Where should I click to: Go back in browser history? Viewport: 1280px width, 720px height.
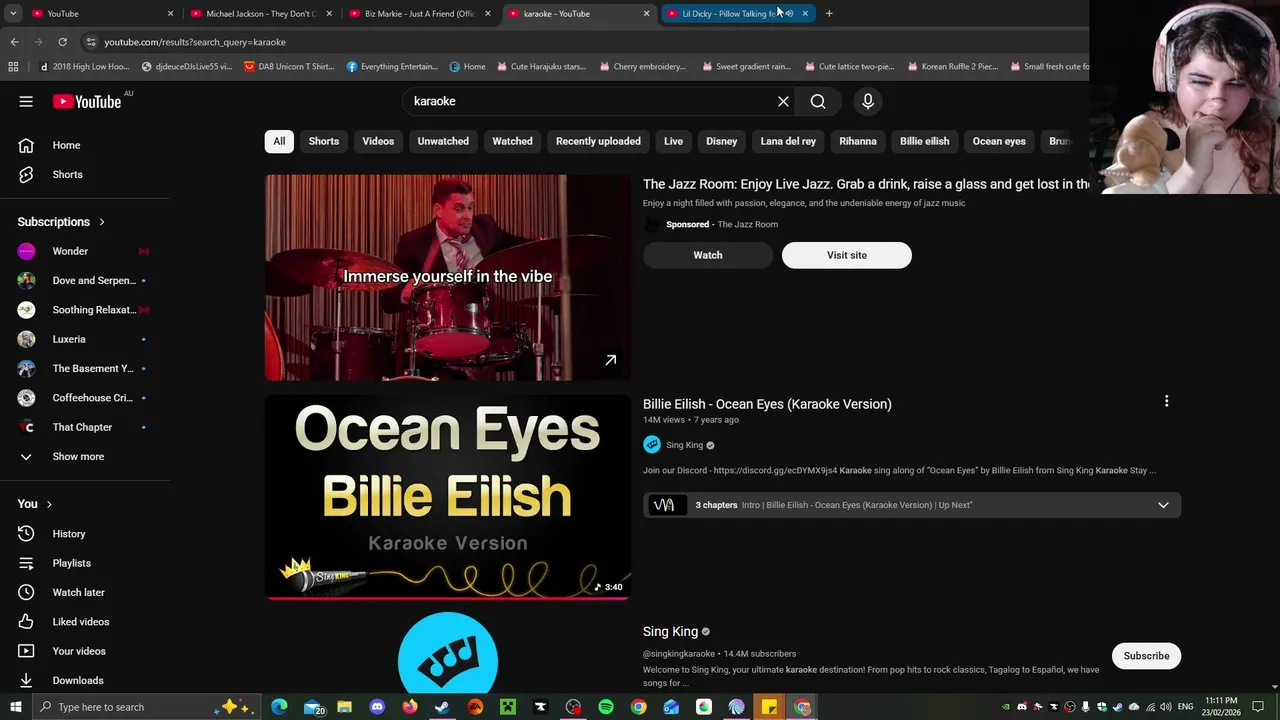(14, 42)
